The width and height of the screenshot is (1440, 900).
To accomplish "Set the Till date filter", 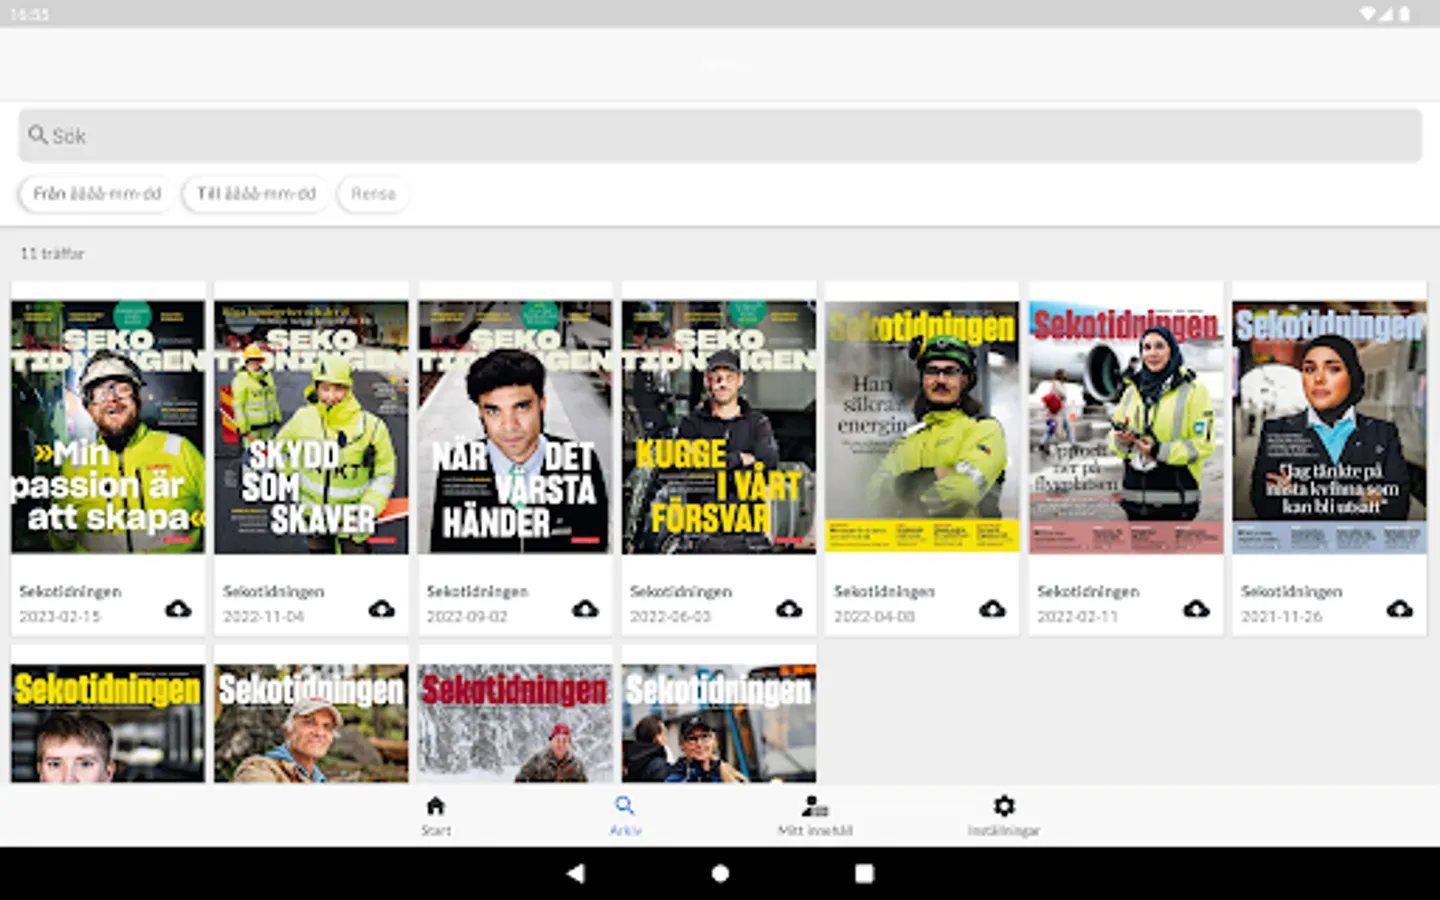I will click(256, 193).
